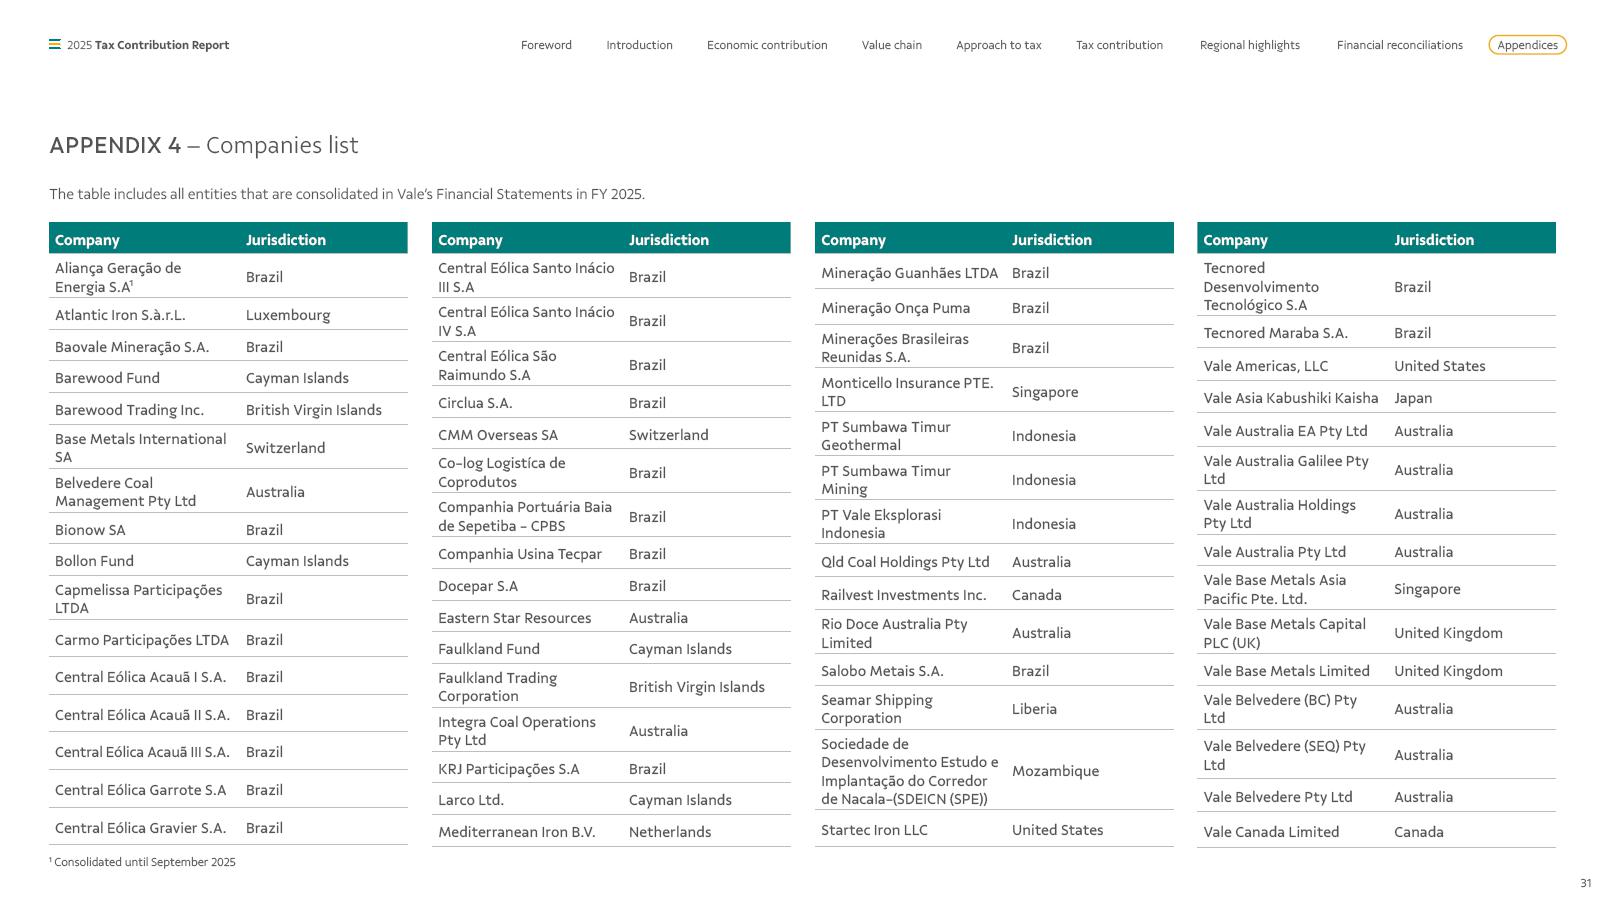Click Railvest Investments Inc.
Image resolution: width=1602 pixels, height=903 pixels.
[x=904, y=595]
